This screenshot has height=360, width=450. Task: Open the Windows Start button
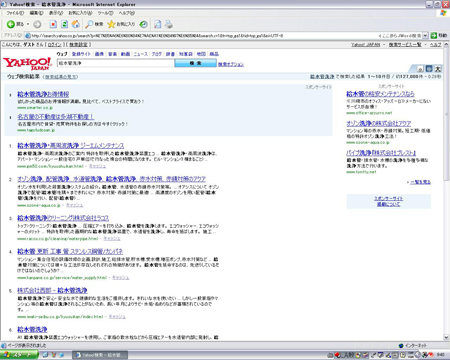pos(19,355)
